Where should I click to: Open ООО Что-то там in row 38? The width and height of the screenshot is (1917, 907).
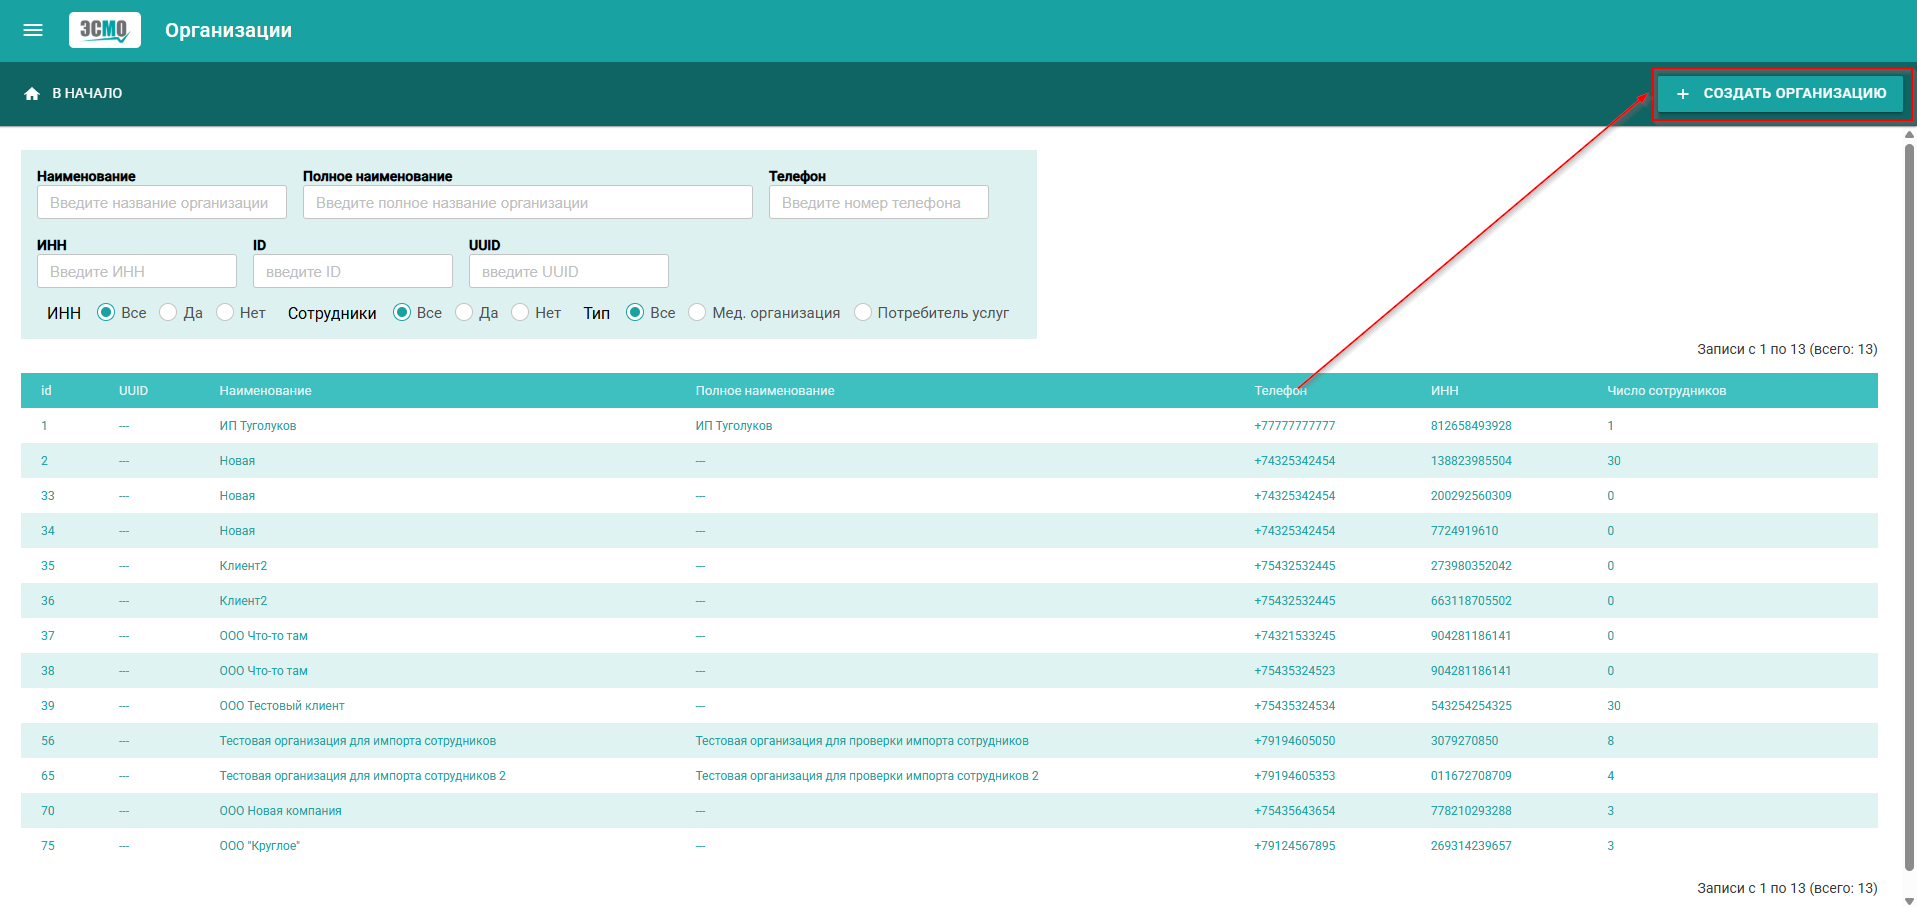264,670
